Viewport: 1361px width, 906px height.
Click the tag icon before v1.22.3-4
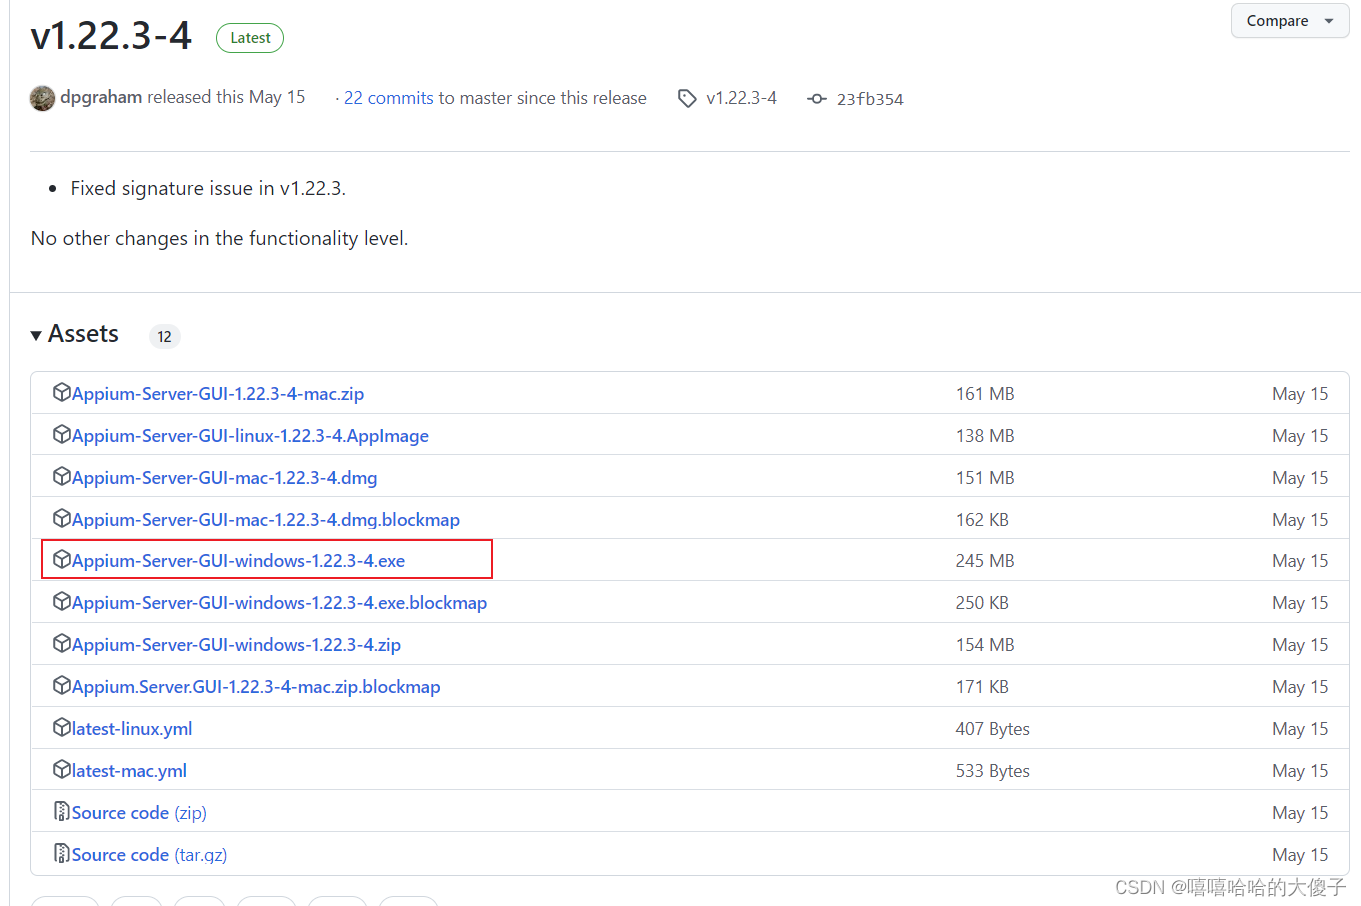[687, 98]
